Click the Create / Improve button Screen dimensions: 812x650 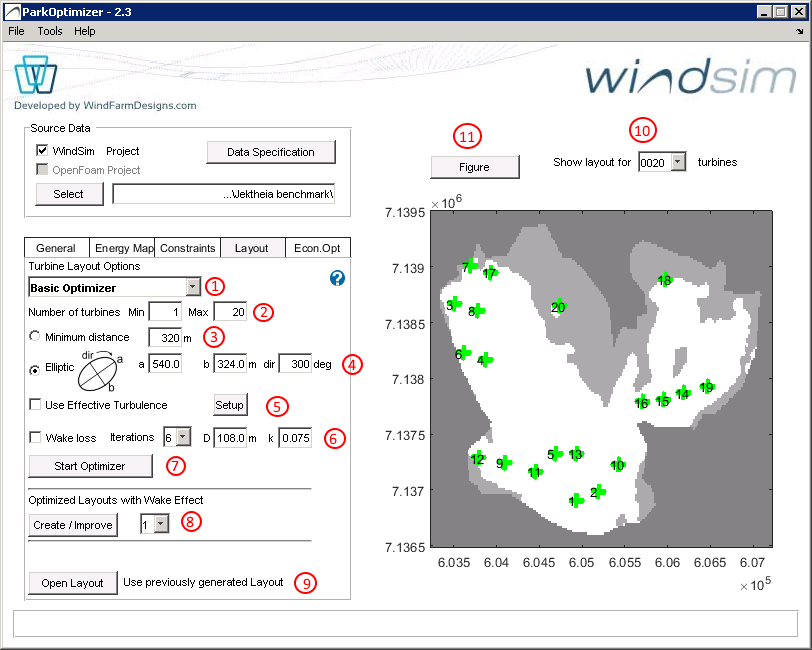(x=73, y=525)
